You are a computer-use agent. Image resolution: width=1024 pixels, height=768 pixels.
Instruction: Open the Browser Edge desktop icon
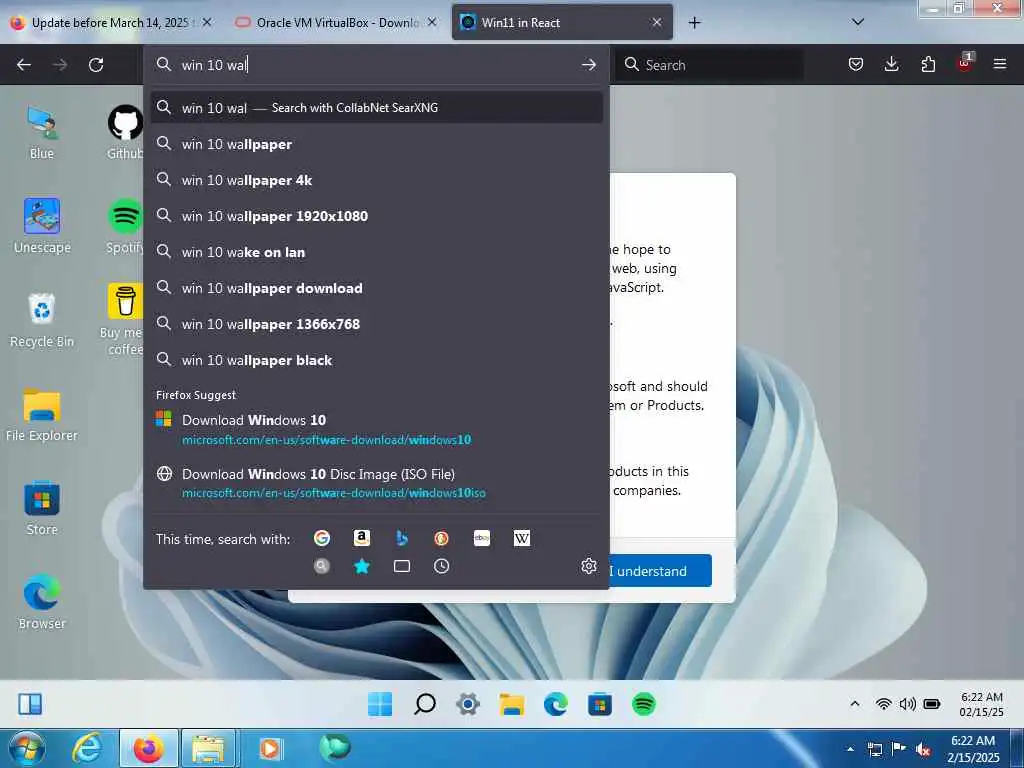click(x=42, y=602)
